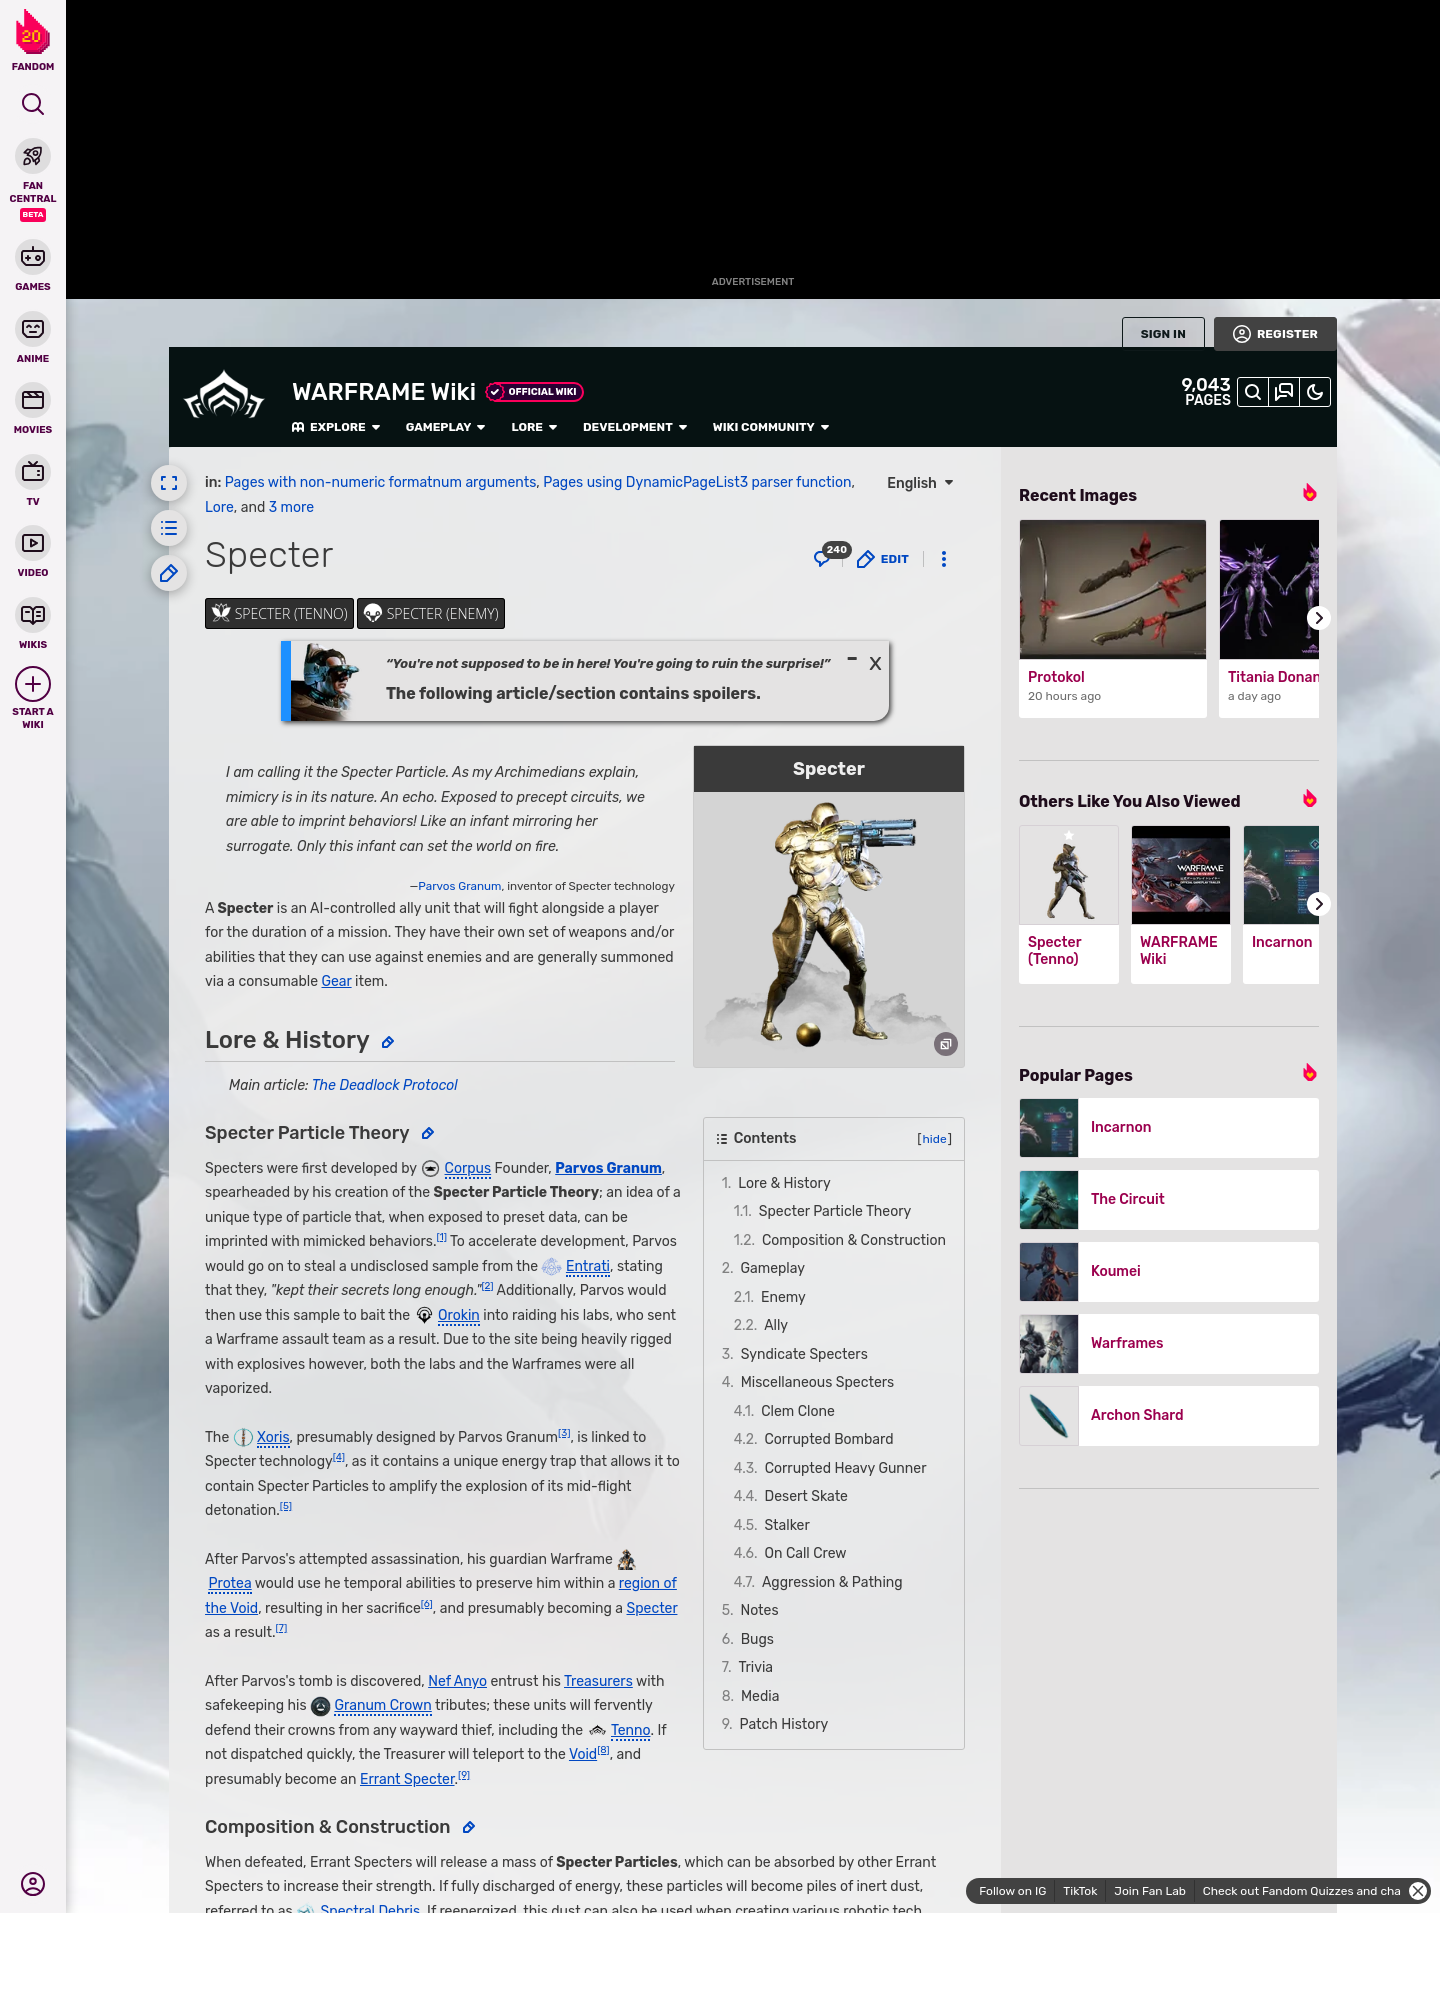1440x2000 pixels.
Task: Open the Fandom home logo
Action: pos(33,40)
